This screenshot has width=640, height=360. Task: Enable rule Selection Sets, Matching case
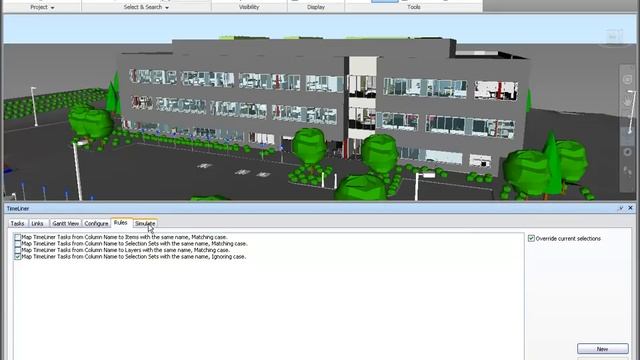pyautogui.click(x=18, y=243)
